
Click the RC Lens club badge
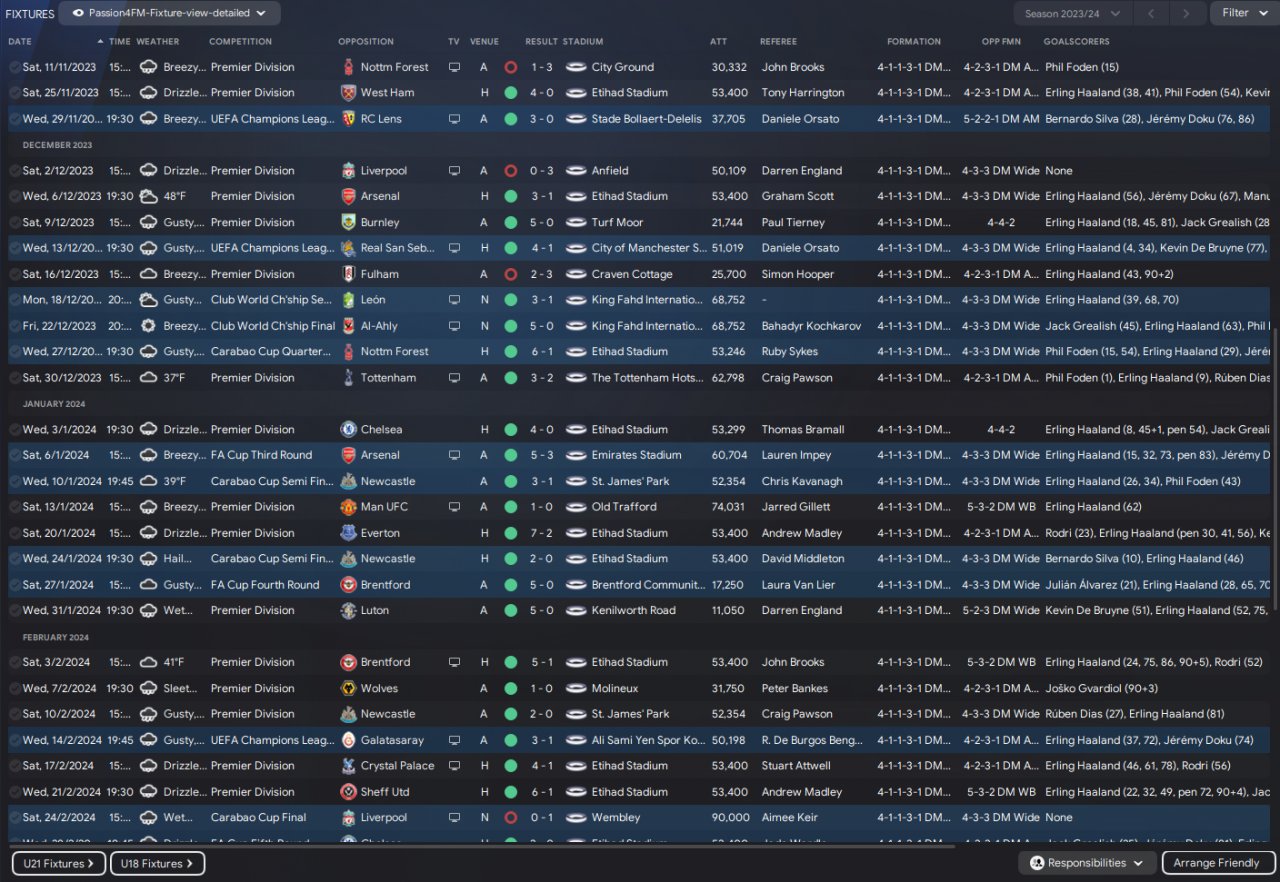[x=348, y=119]
